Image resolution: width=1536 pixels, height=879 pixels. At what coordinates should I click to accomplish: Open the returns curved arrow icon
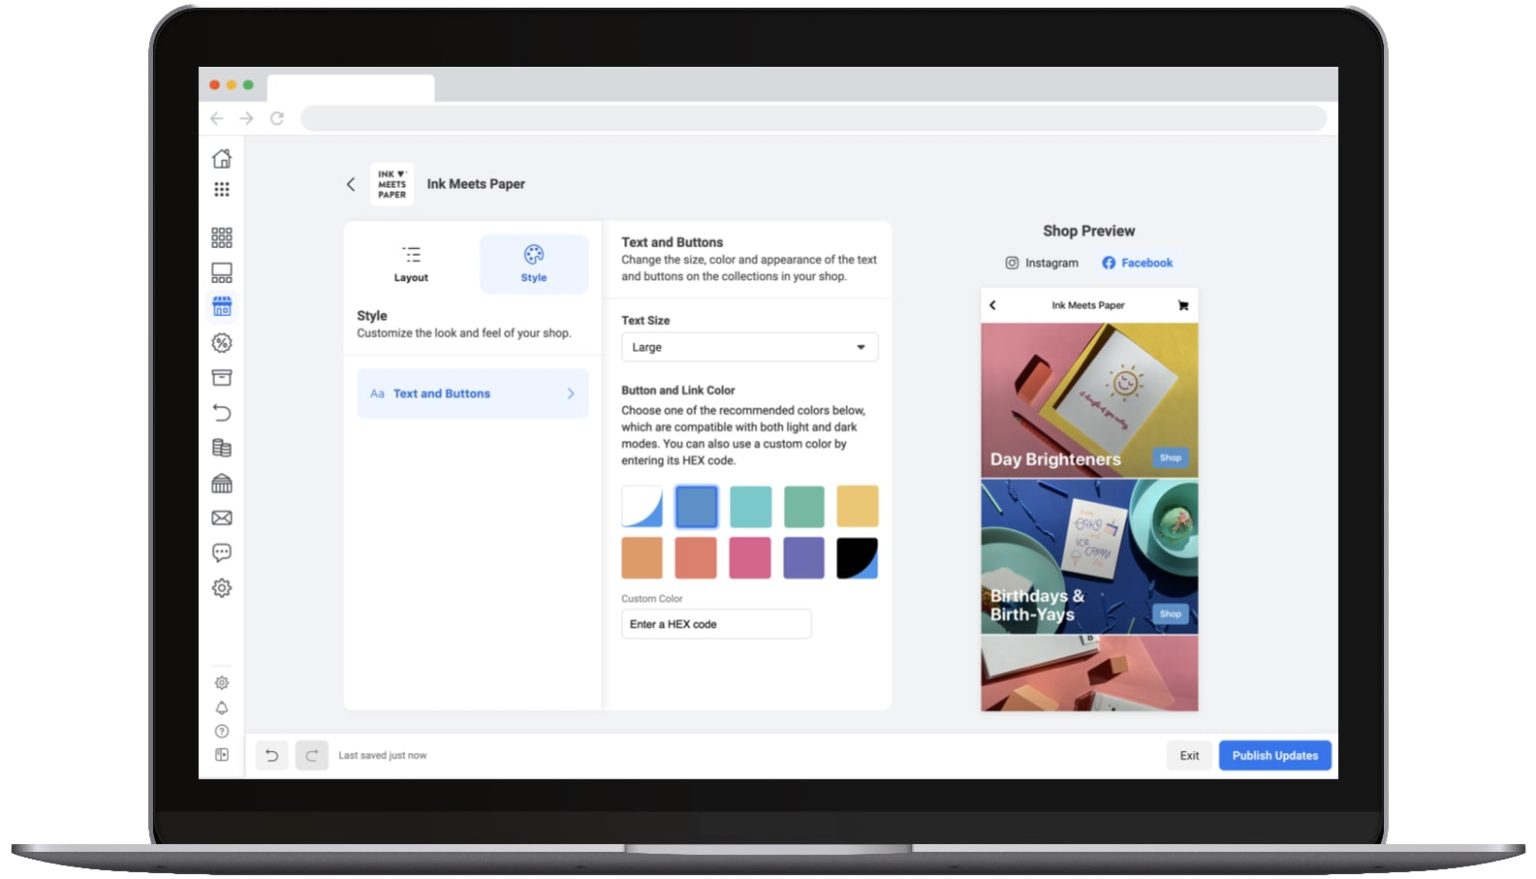(222, 413)
